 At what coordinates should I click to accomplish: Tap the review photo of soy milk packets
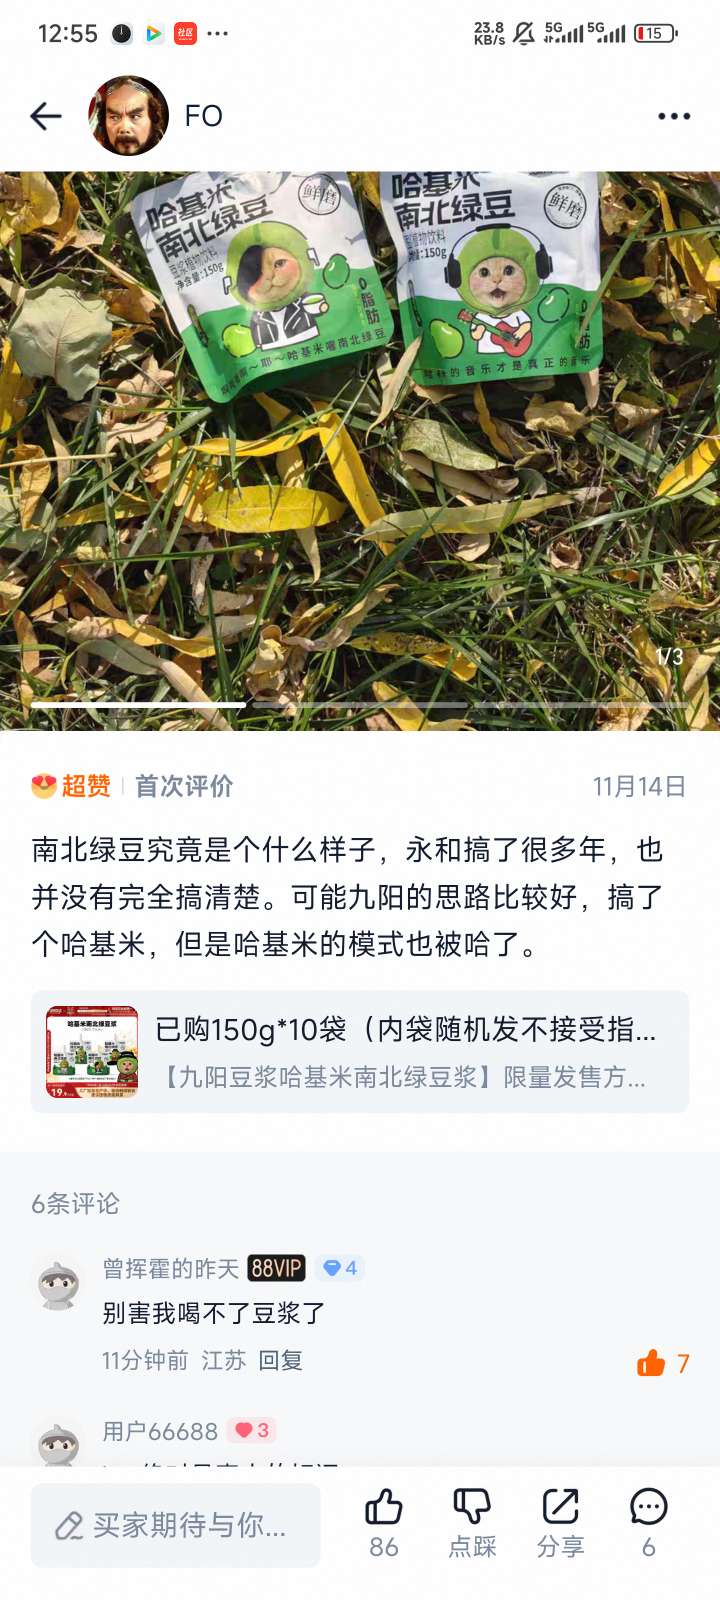coord(360,451)
